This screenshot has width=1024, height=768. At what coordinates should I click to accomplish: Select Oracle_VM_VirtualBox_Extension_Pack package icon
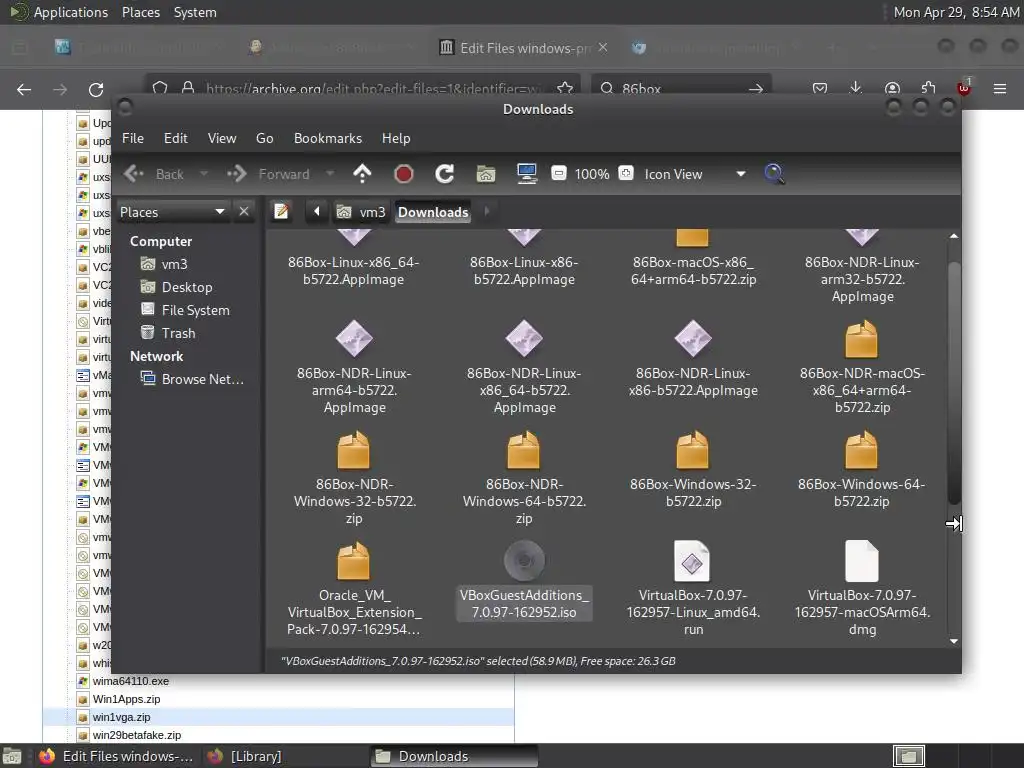click(353, 560)
